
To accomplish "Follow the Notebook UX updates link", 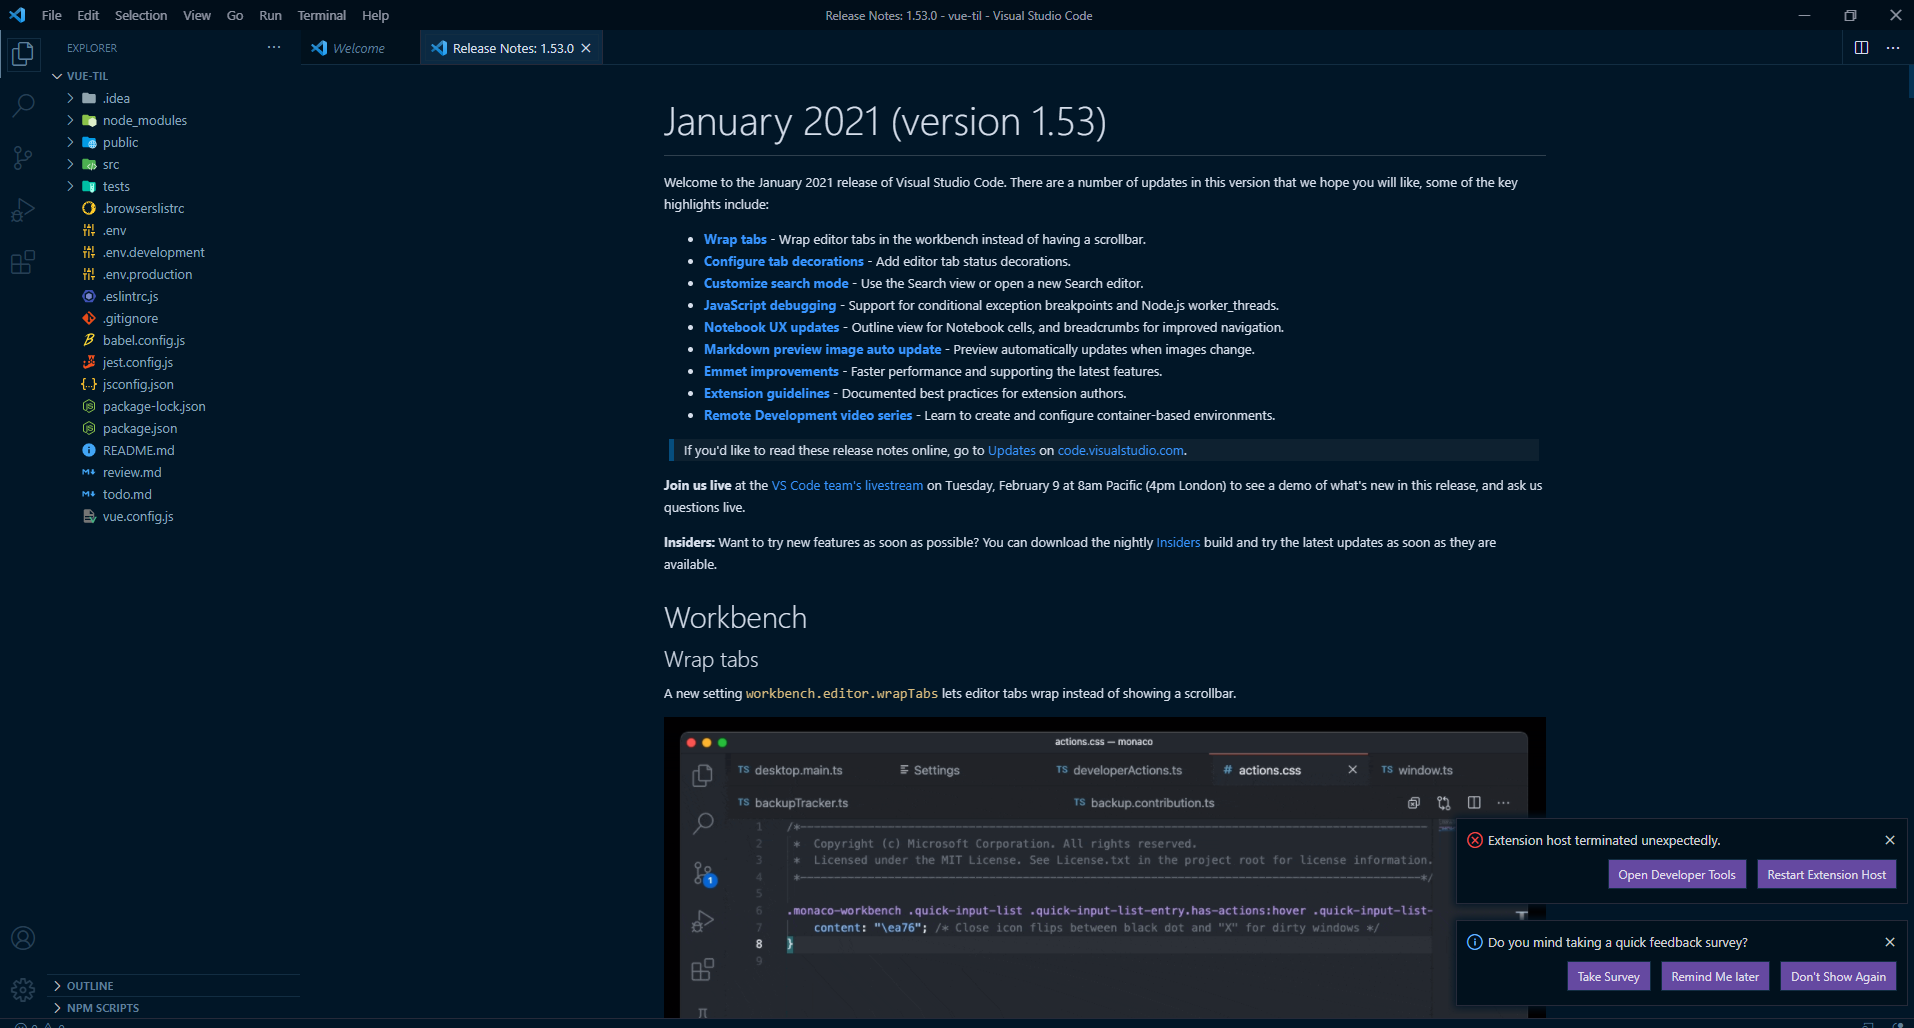I will 771,327.
